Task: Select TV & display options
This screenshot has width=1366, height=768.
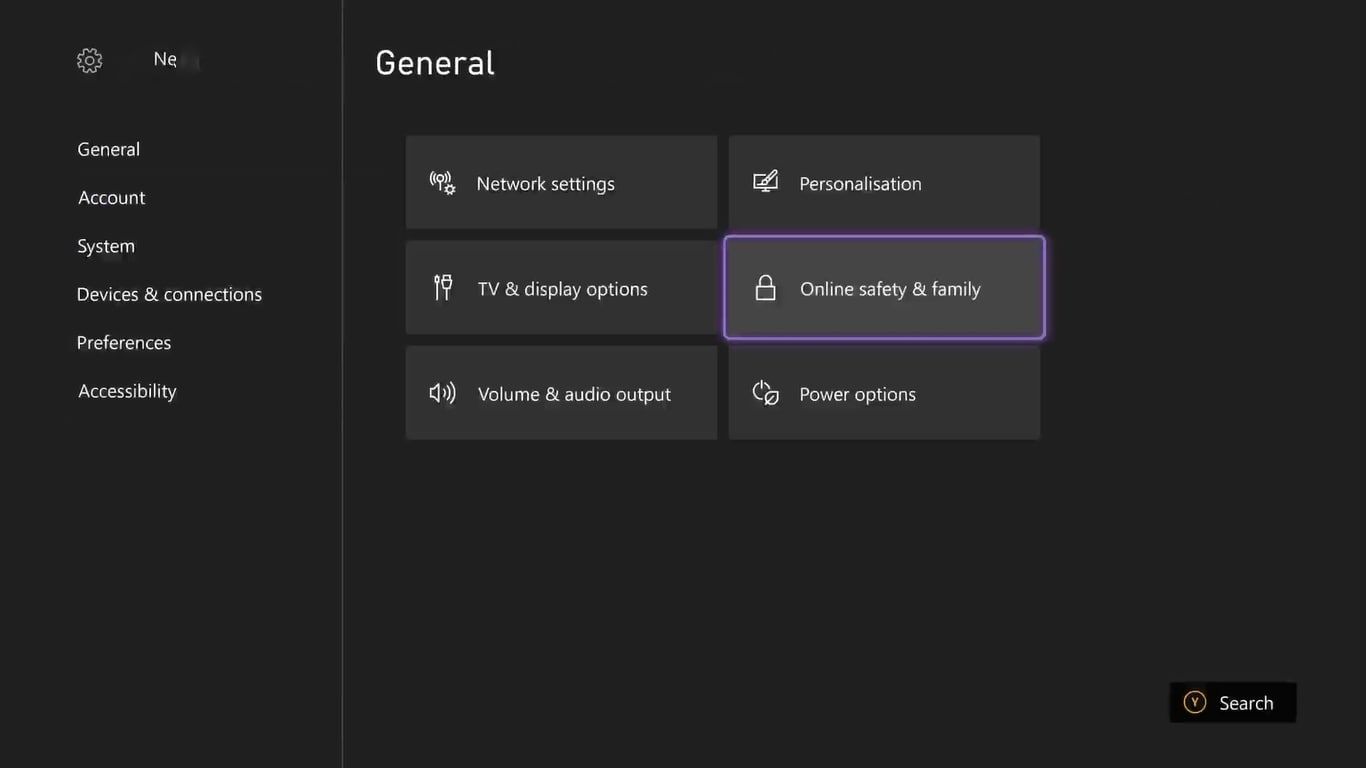Action: tap(561, 288)
